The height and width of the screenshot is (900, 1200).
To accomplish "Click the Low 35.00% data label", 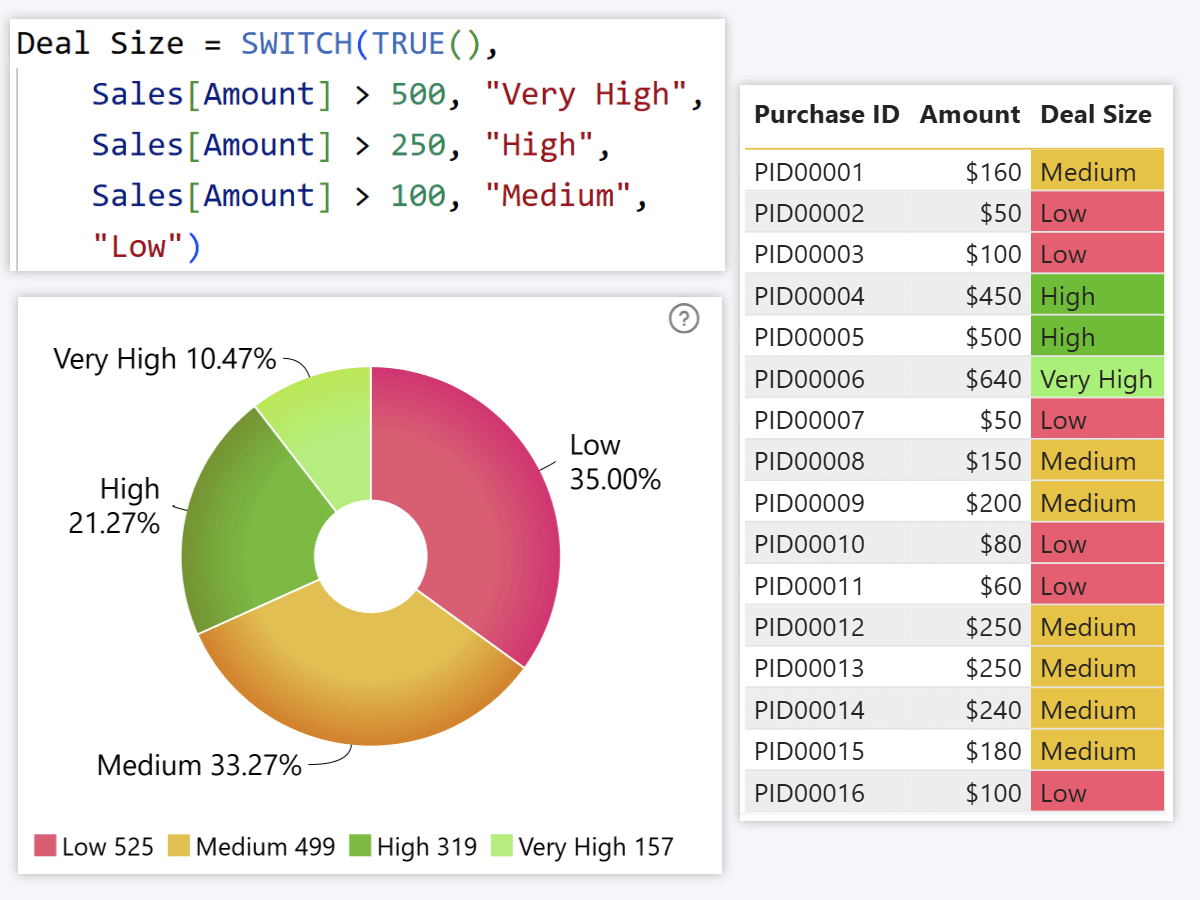I will (615, 462).
